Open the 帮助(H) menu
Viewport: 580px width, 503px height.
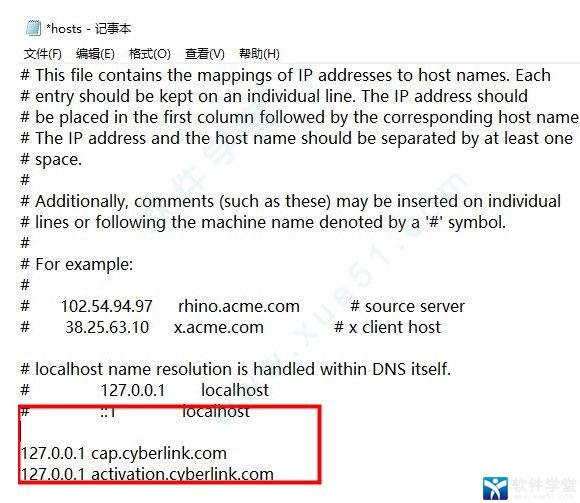tap(259, 54)
